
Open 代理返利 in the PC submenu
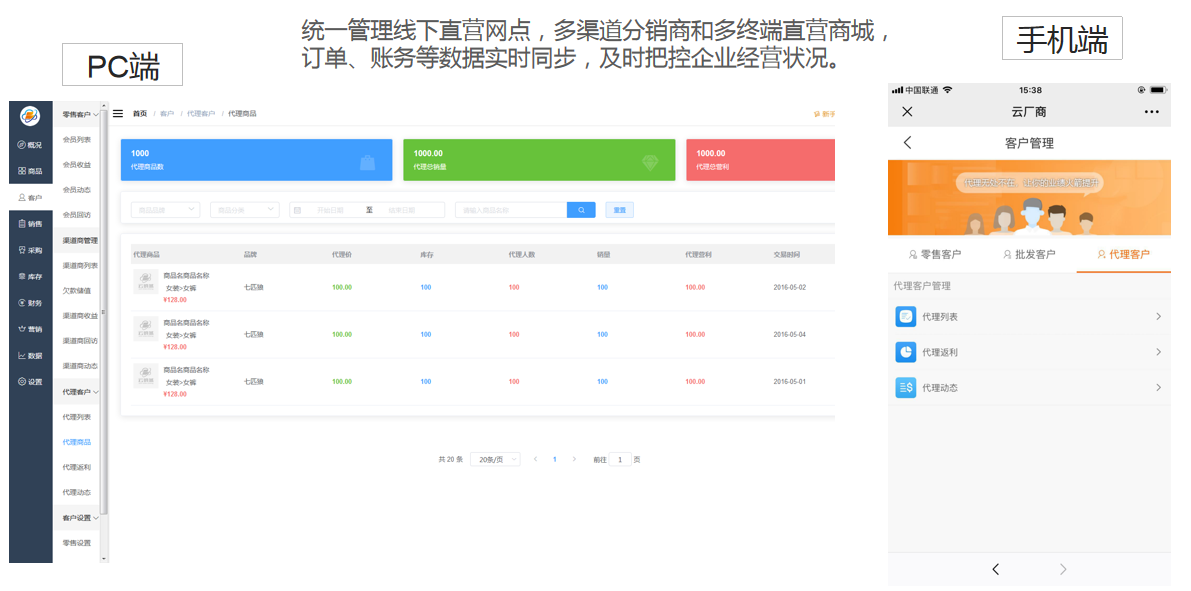coord(77,467)
